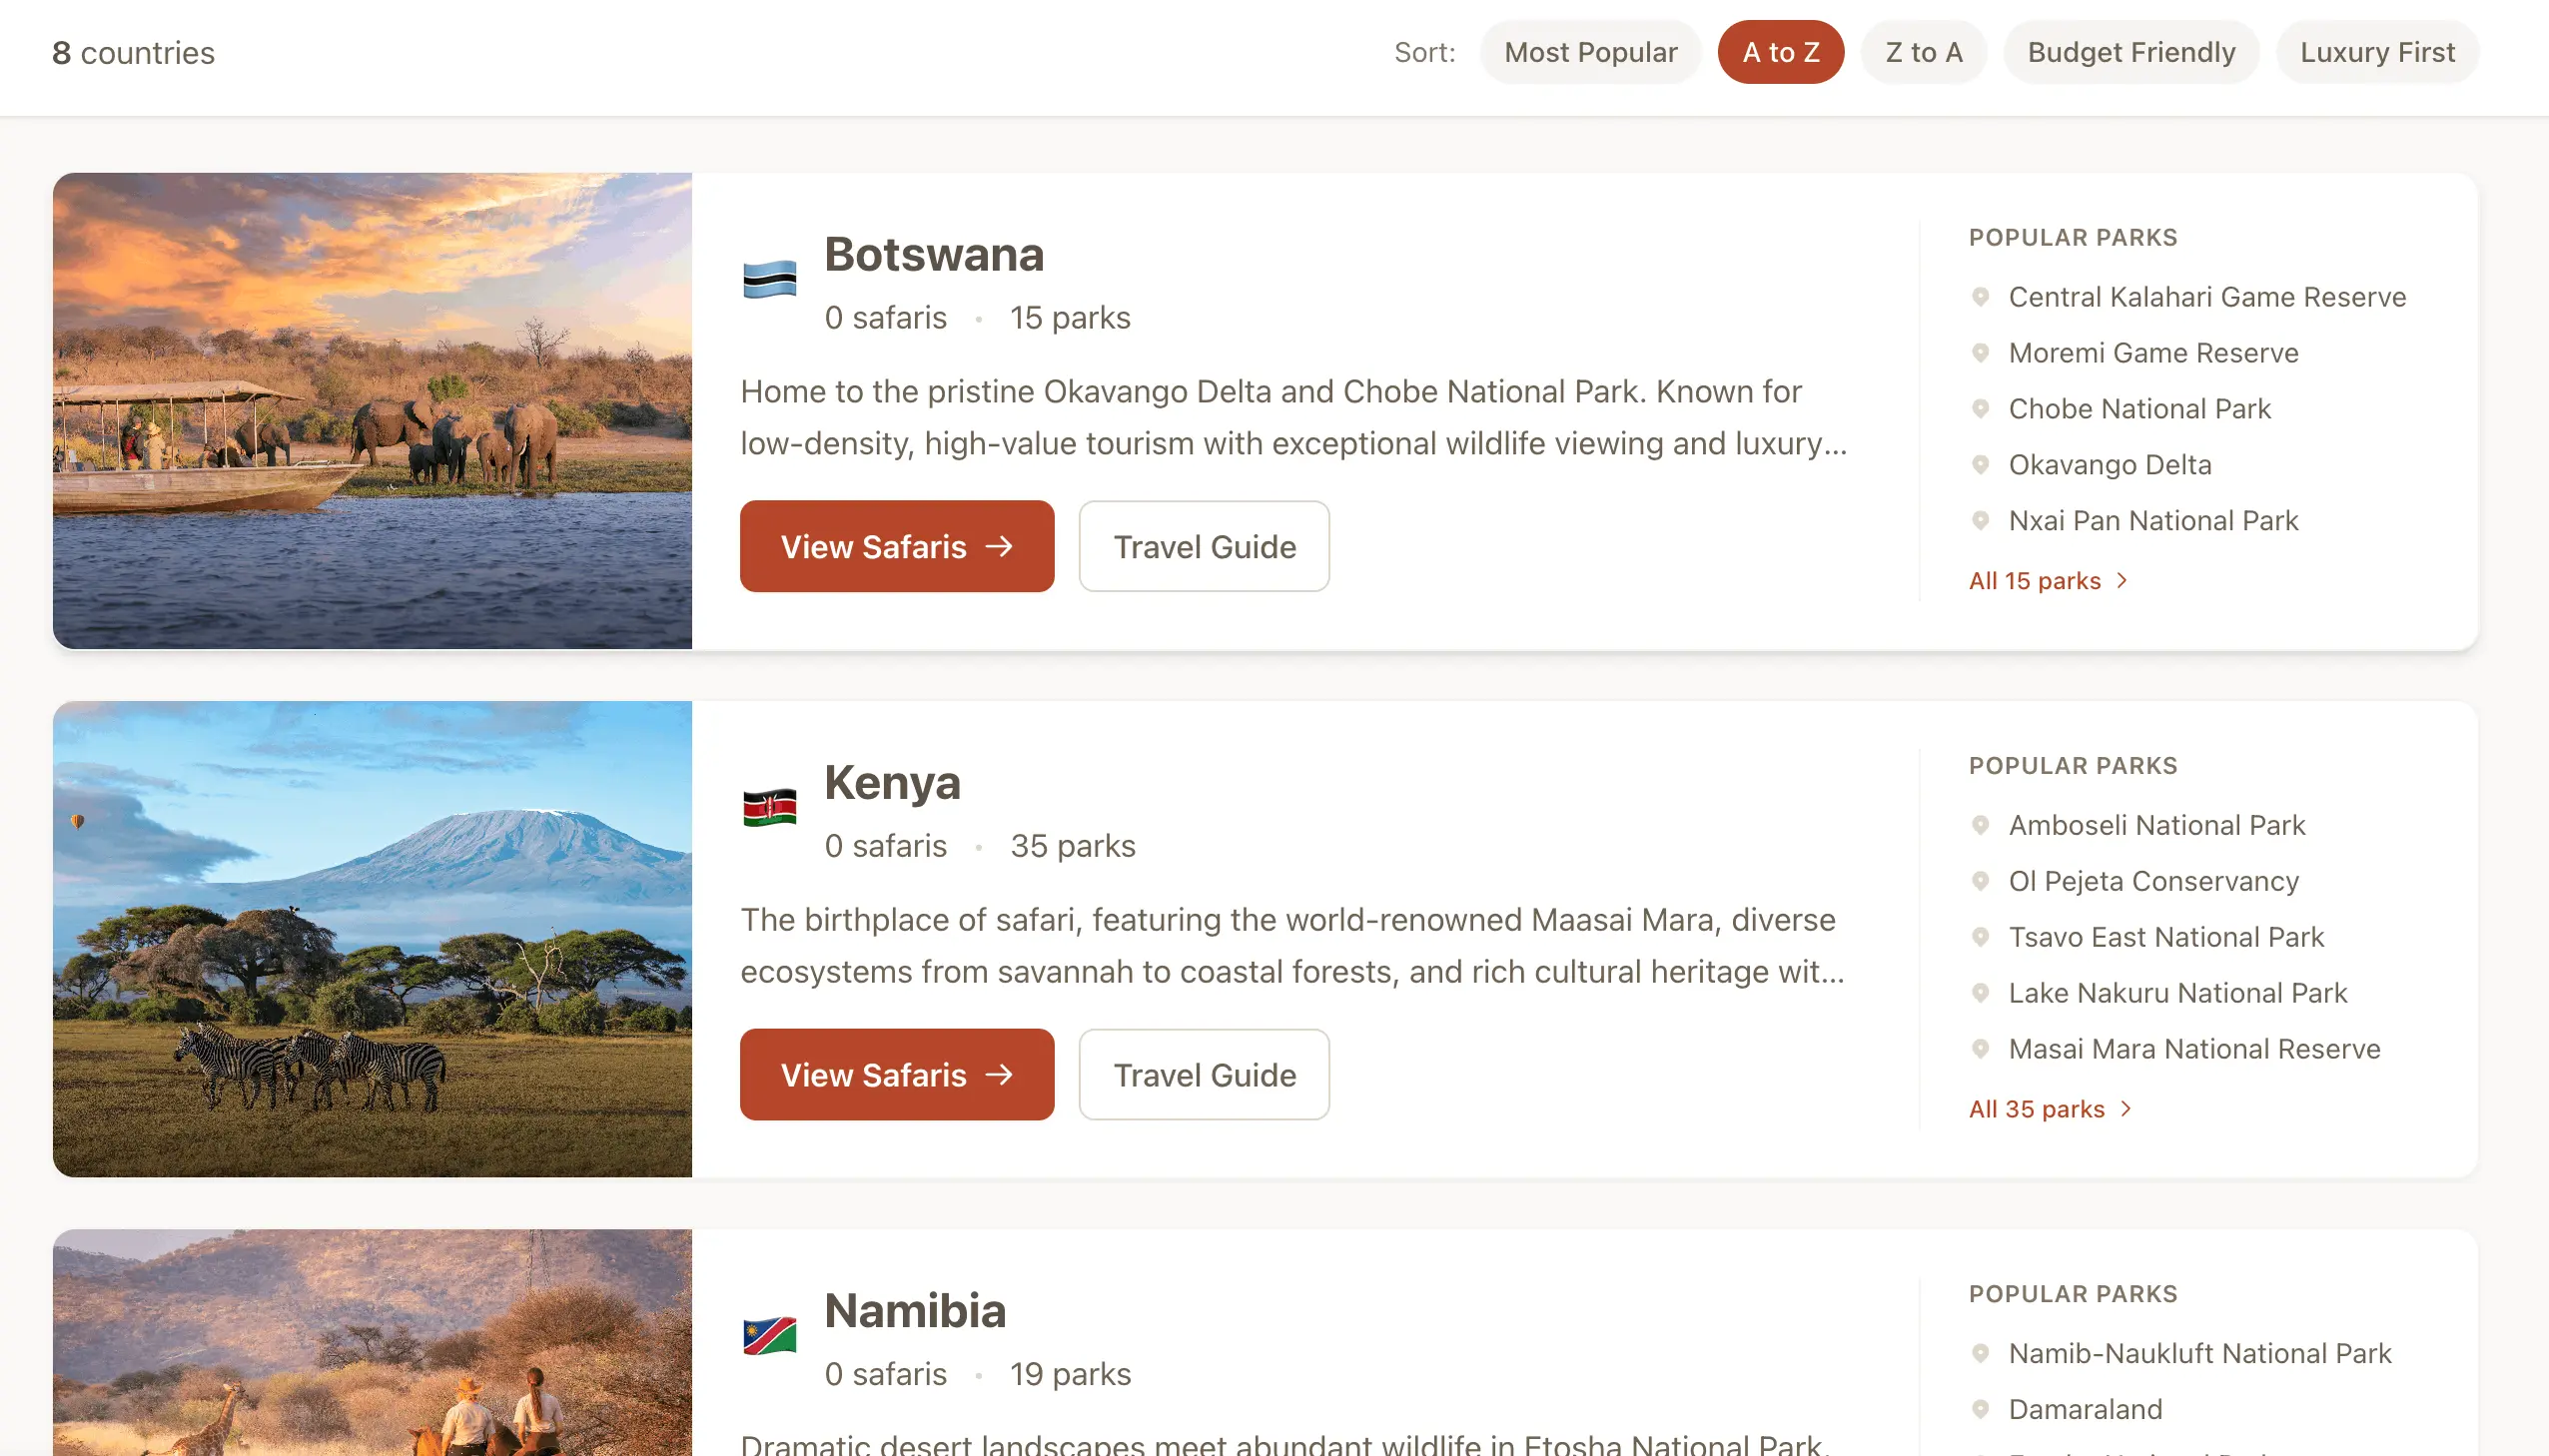2549x1456 pixels.
Task: Enable Z to A sorting
Action: [x=1921, y=52]
